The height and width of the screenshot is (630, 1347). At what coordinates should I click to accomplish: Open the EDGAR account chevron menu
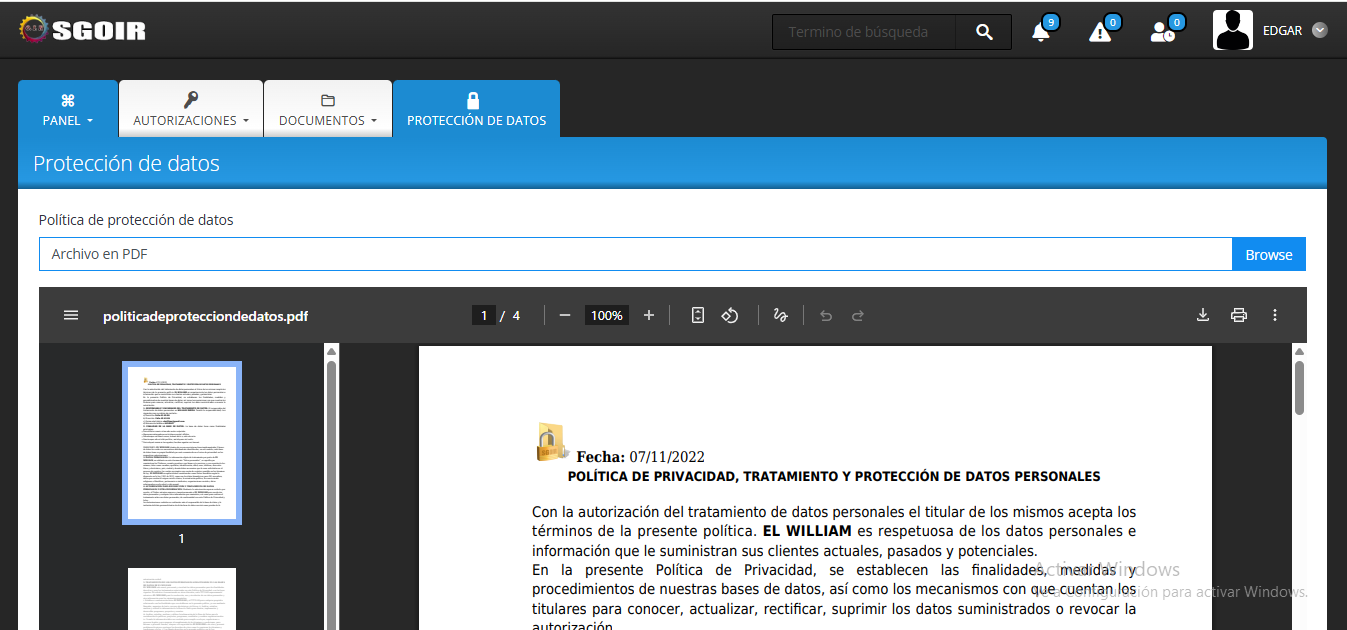tap(1319, 30)
